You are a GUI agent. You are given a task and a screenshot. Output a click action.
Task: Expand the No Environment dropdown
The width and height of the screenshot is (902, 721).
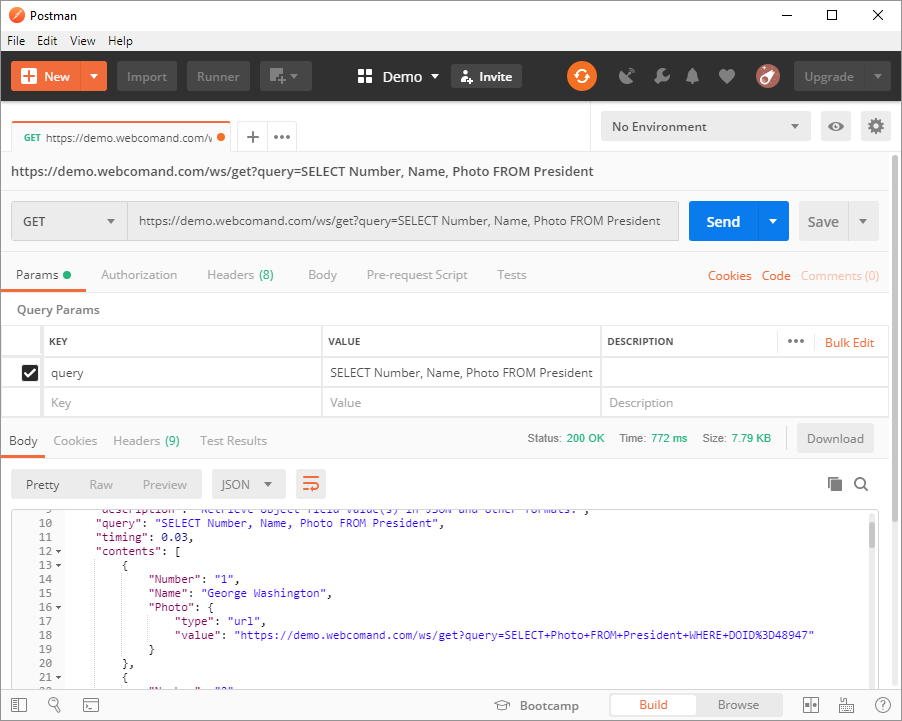[706, 127]
